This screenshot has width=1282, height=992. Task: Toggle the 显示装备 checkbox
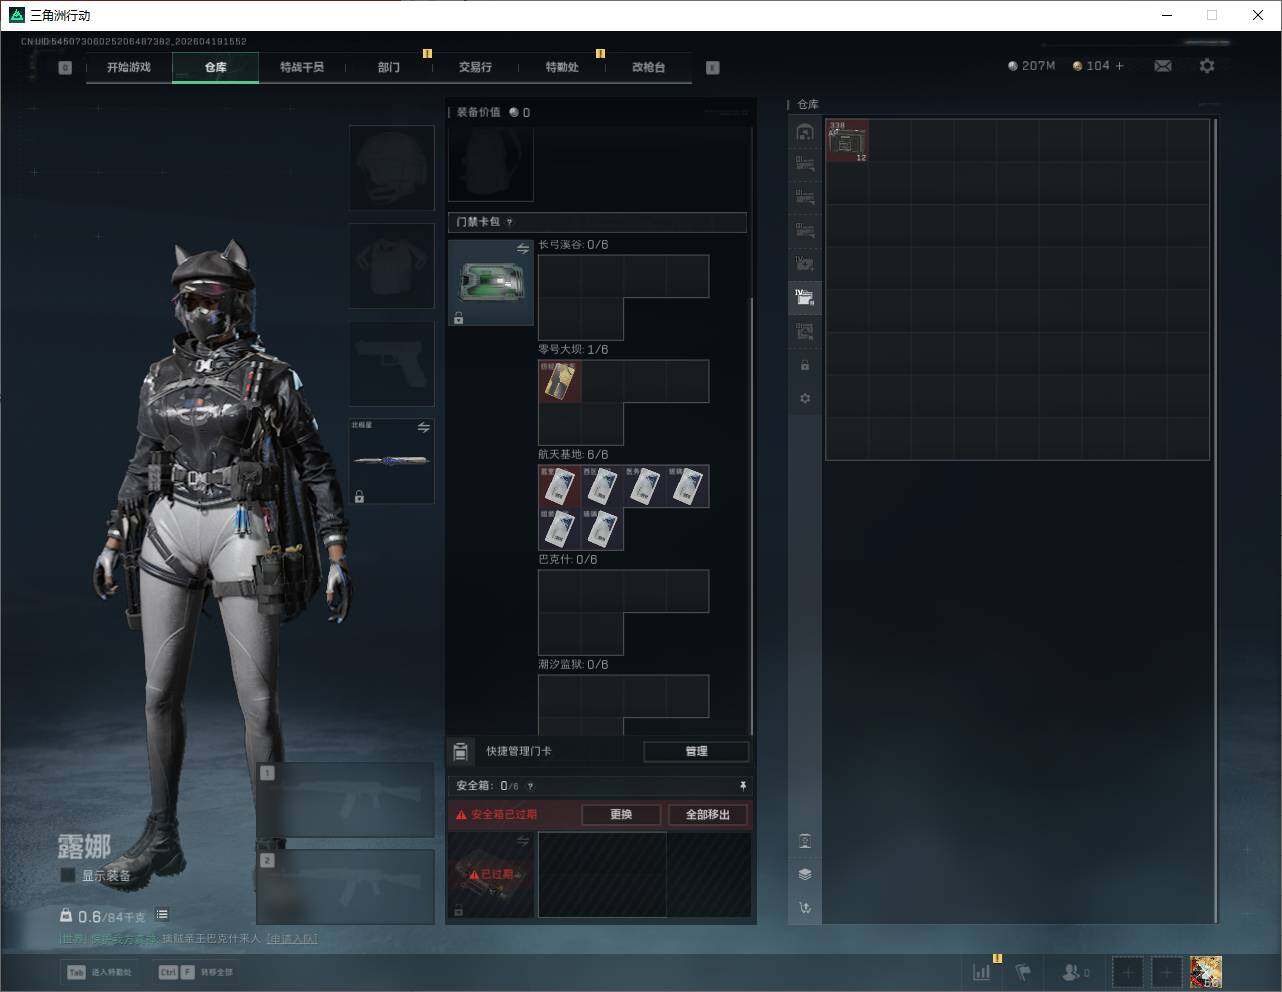[68, 875]
